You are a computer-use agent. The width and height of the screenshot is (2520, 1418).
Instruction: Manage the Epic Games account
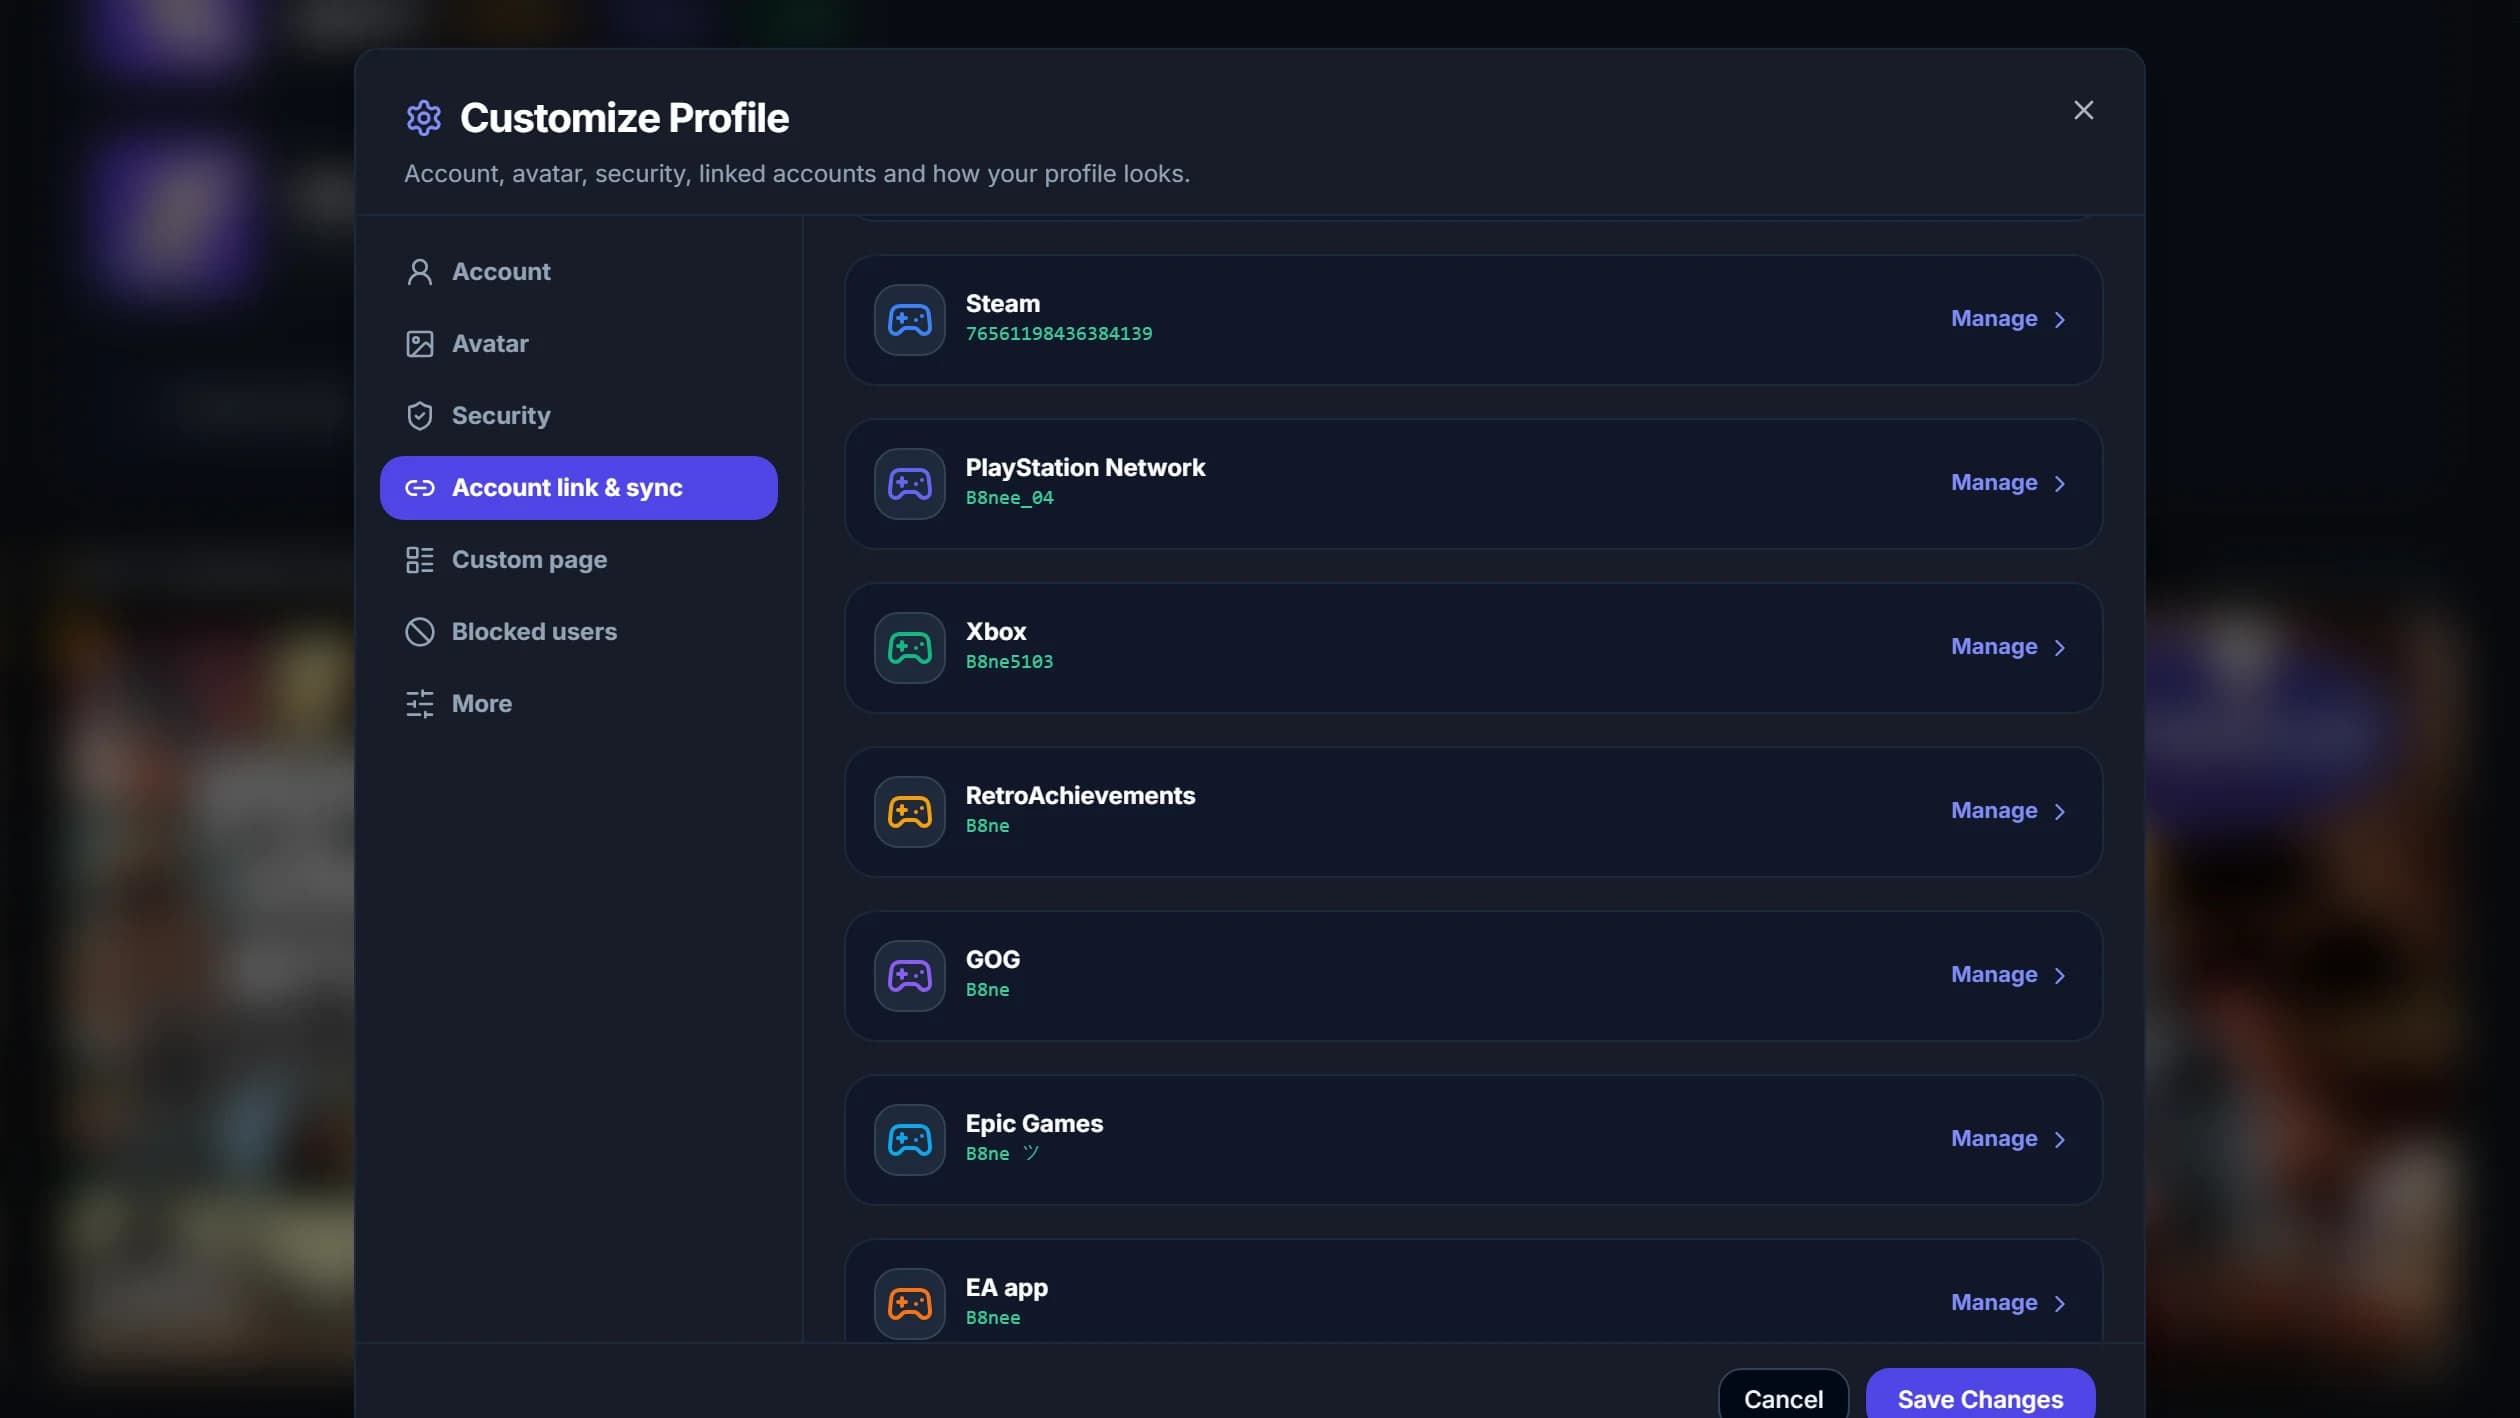tap(1993, 1139)
